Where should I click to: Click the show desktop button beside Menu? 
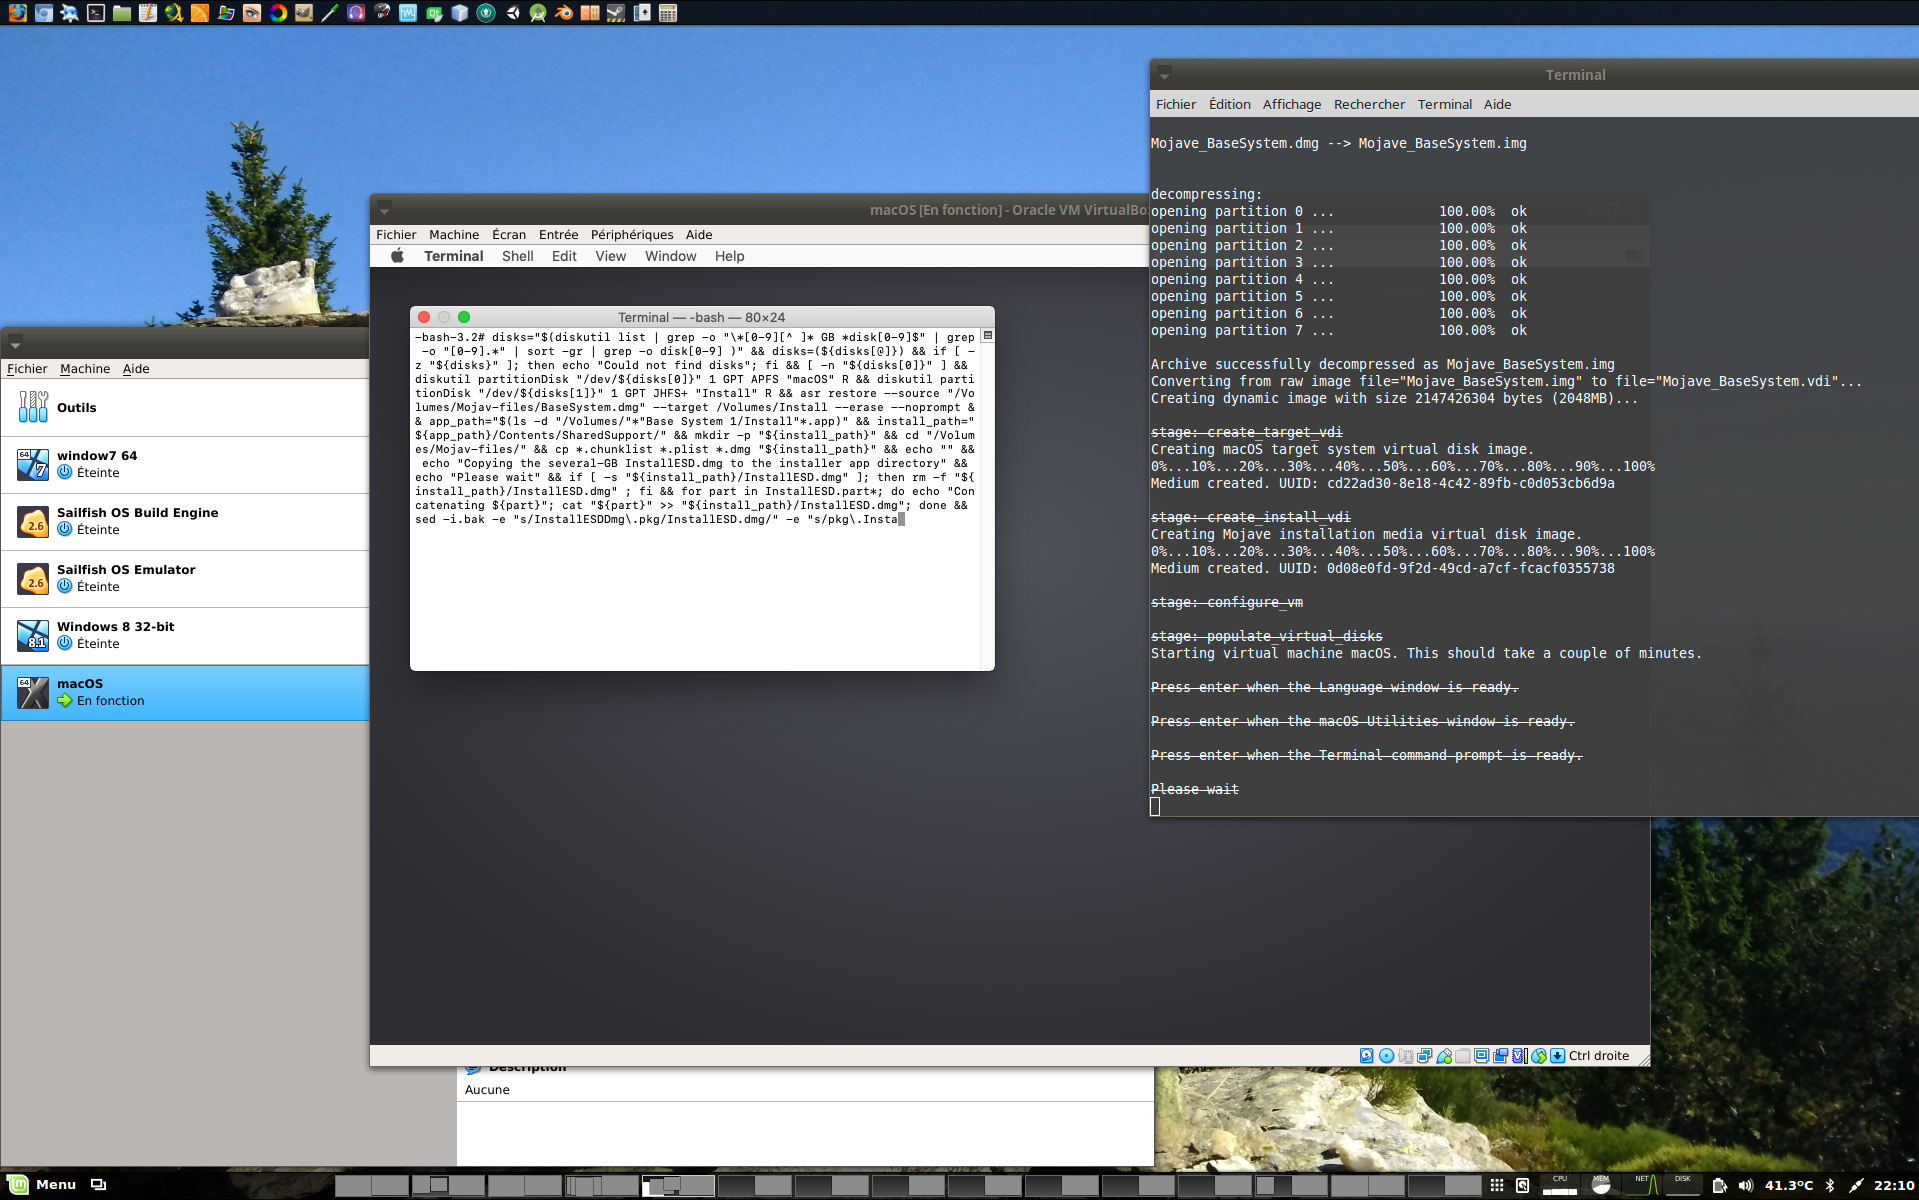pos(98,1184)
